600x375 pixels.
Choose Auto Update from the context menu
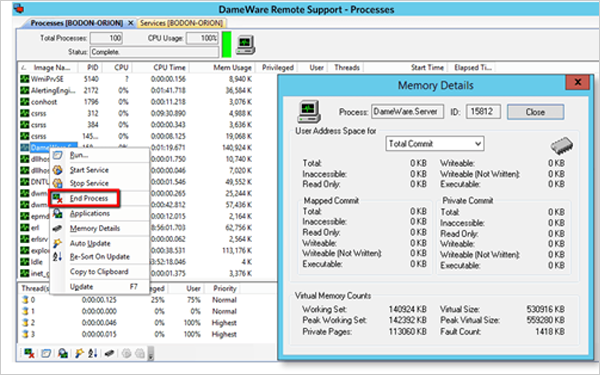99,243
